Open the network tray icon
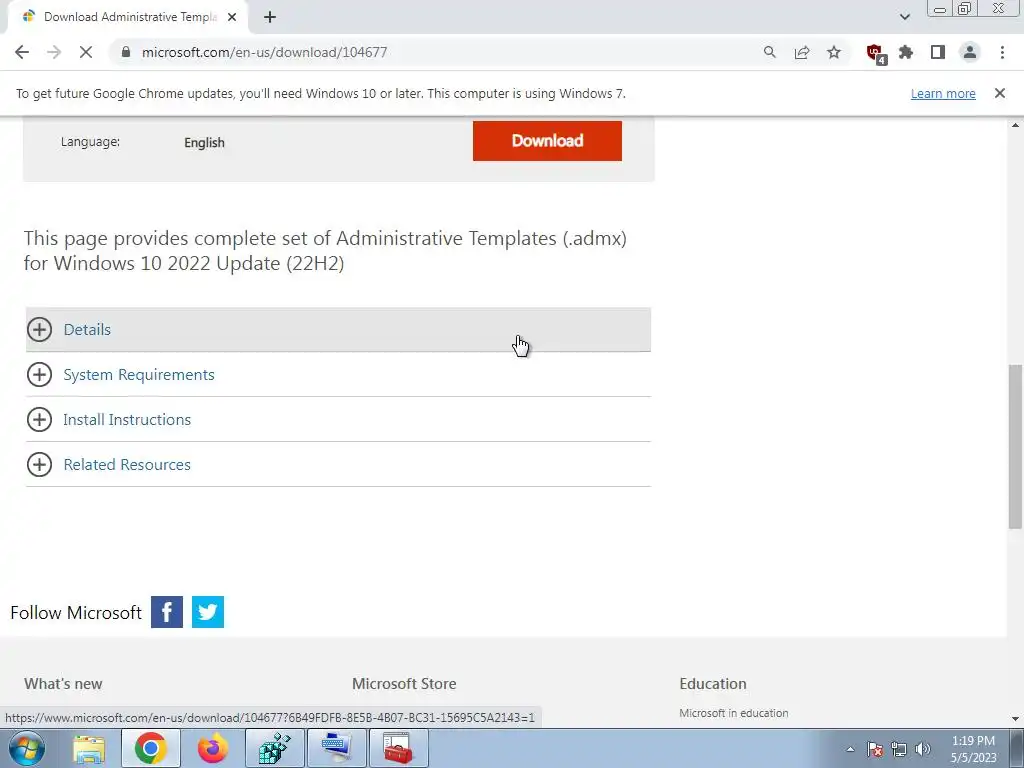1024x768 pixels. point(899,749)
